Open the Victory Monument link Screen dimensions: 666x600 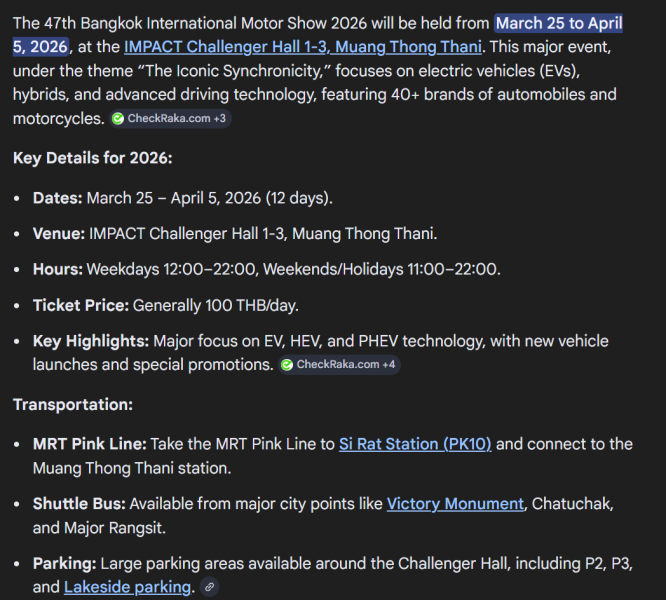455,504
